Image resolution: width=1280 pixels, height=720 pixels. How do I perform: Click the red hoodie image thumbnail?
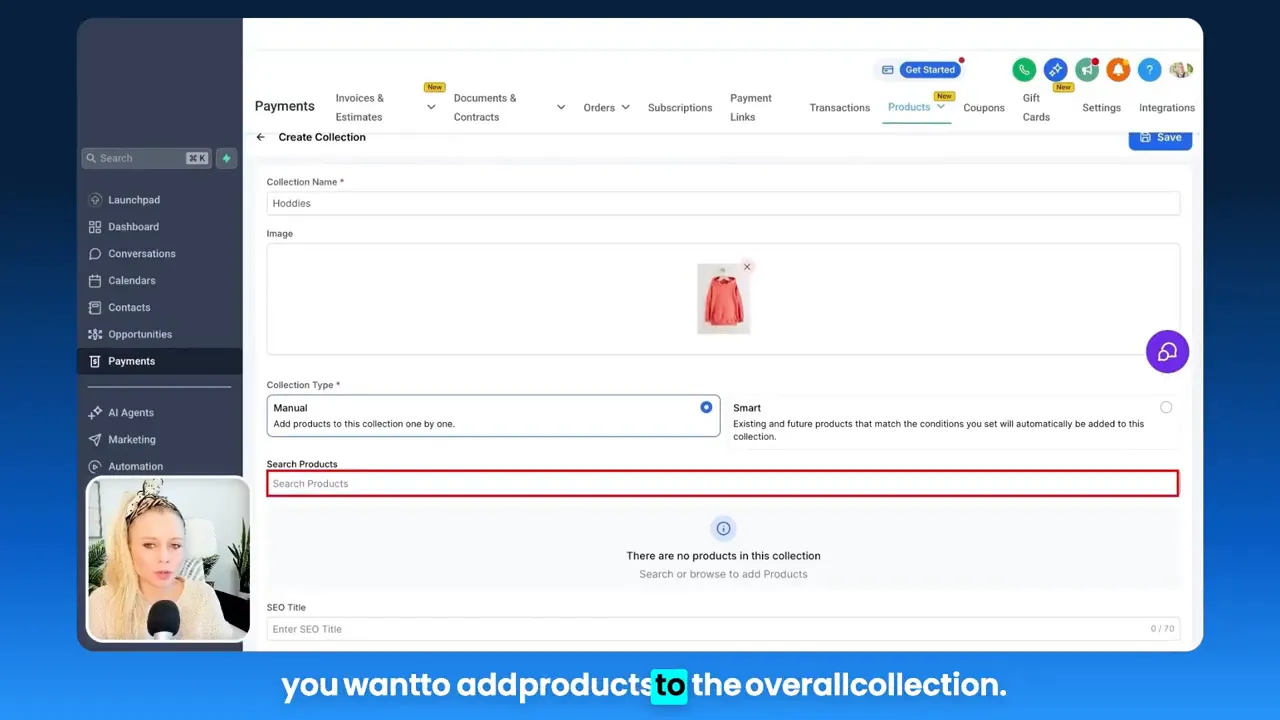pos(723,298)
